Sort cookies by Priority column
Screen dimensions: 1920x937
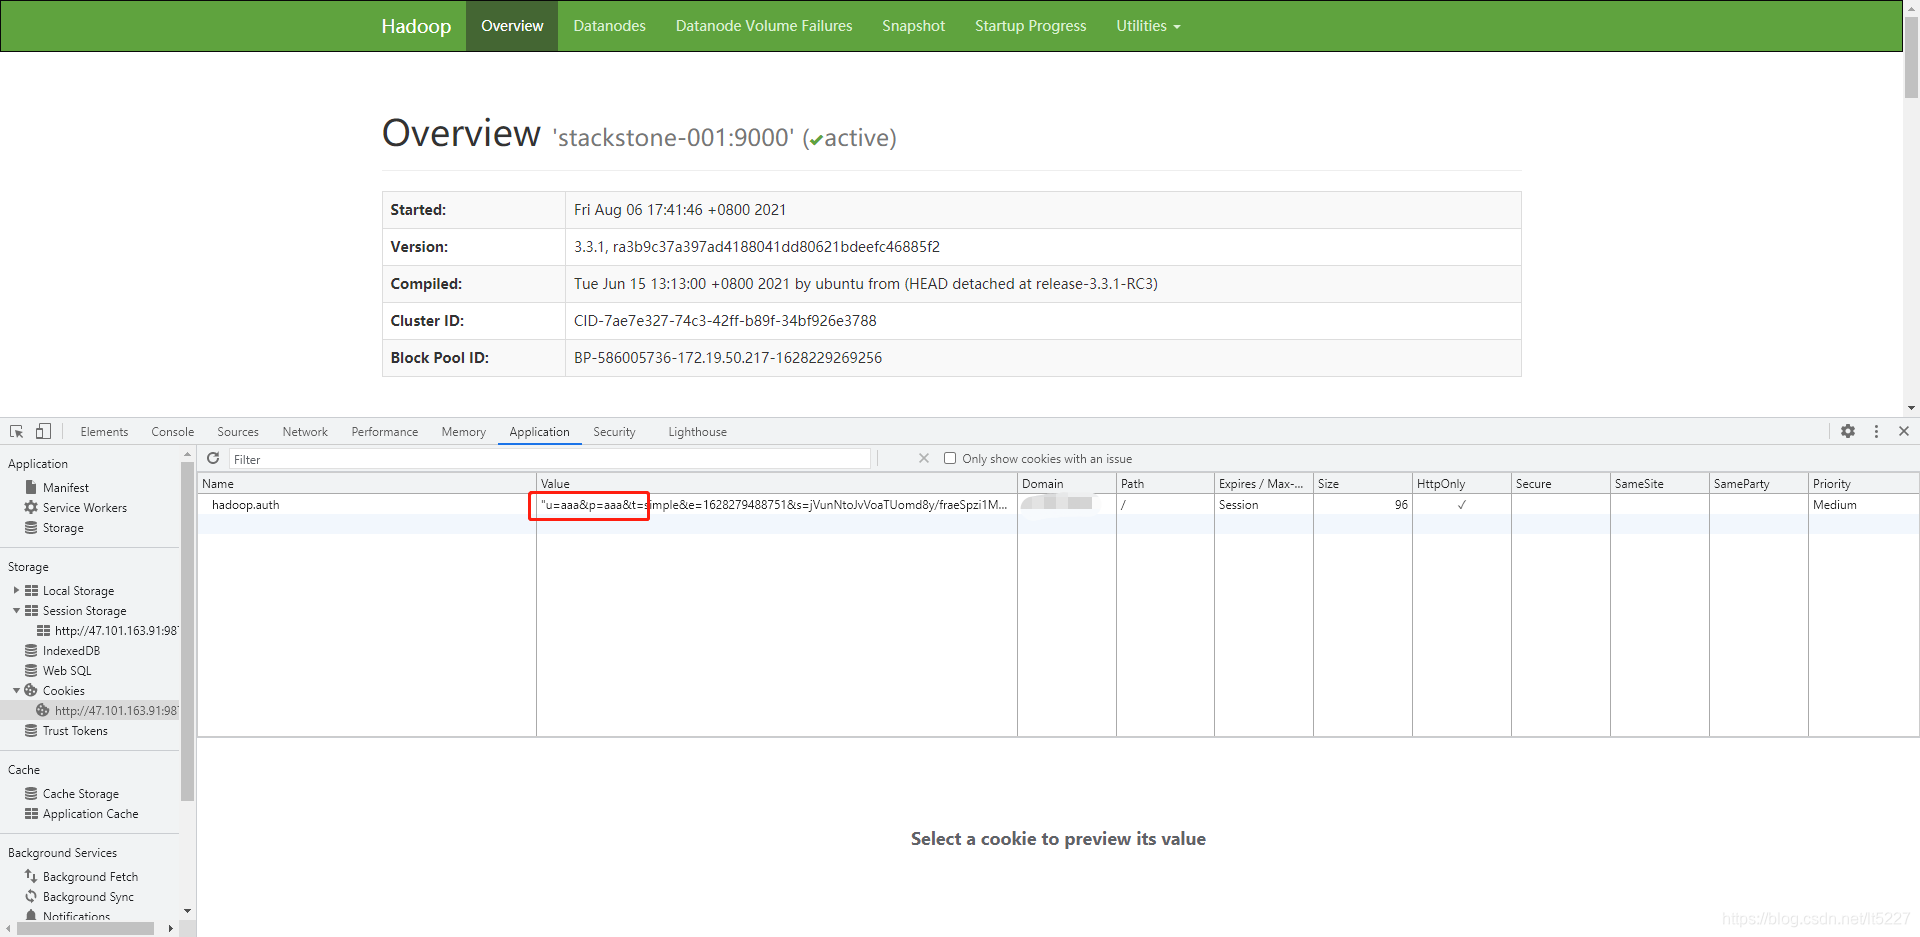pos(1864,483)
